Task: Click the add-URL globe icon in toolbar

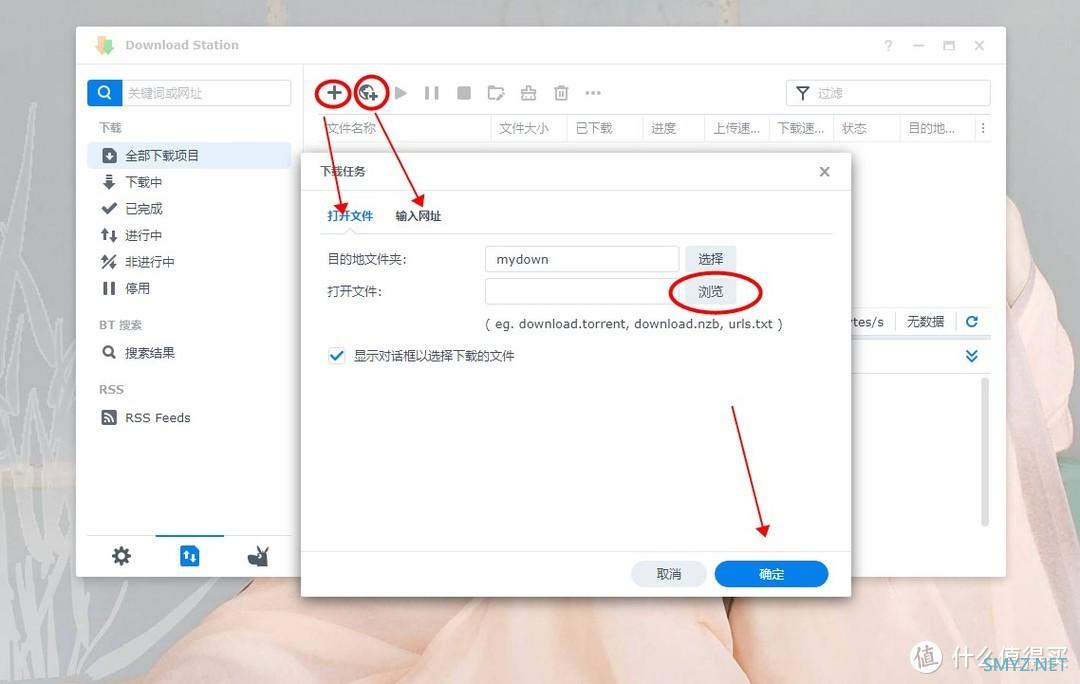Action: 369,92
